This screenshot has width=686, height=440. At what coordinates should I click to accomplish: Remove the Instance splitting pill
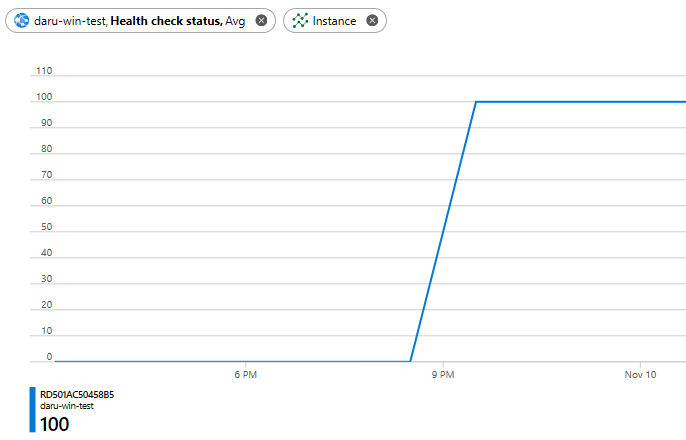pos(372,21)
